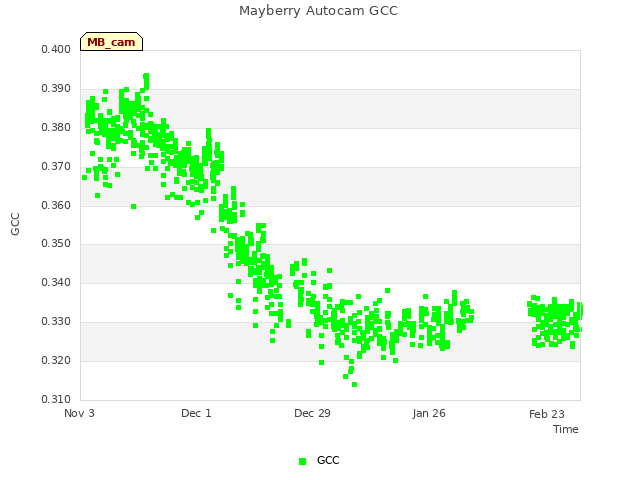640x480 pixels.
Task: Click the GCC legend label text
Action: pyautogui.click(x=328, y=460)
